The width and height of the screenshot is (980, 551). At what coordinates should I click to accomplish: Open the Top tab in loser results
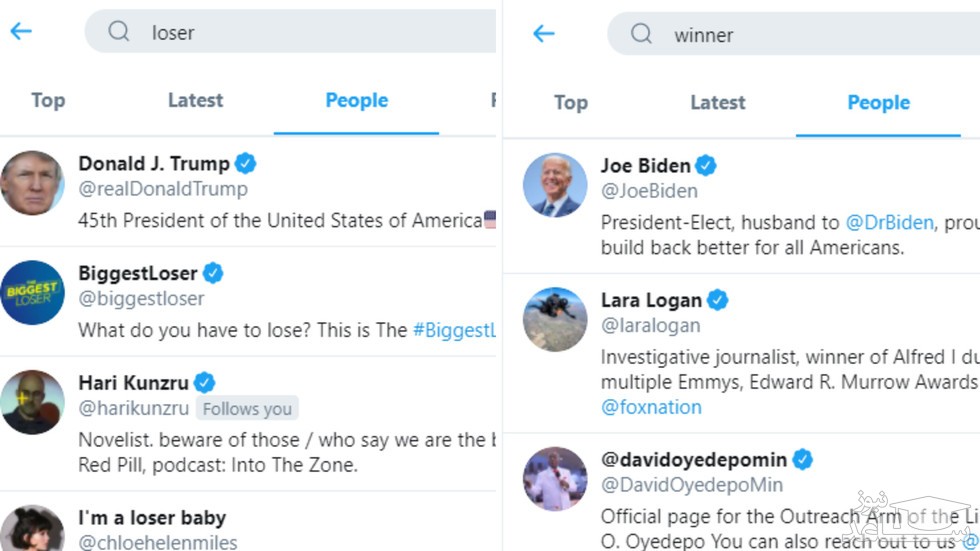[48, 100]
